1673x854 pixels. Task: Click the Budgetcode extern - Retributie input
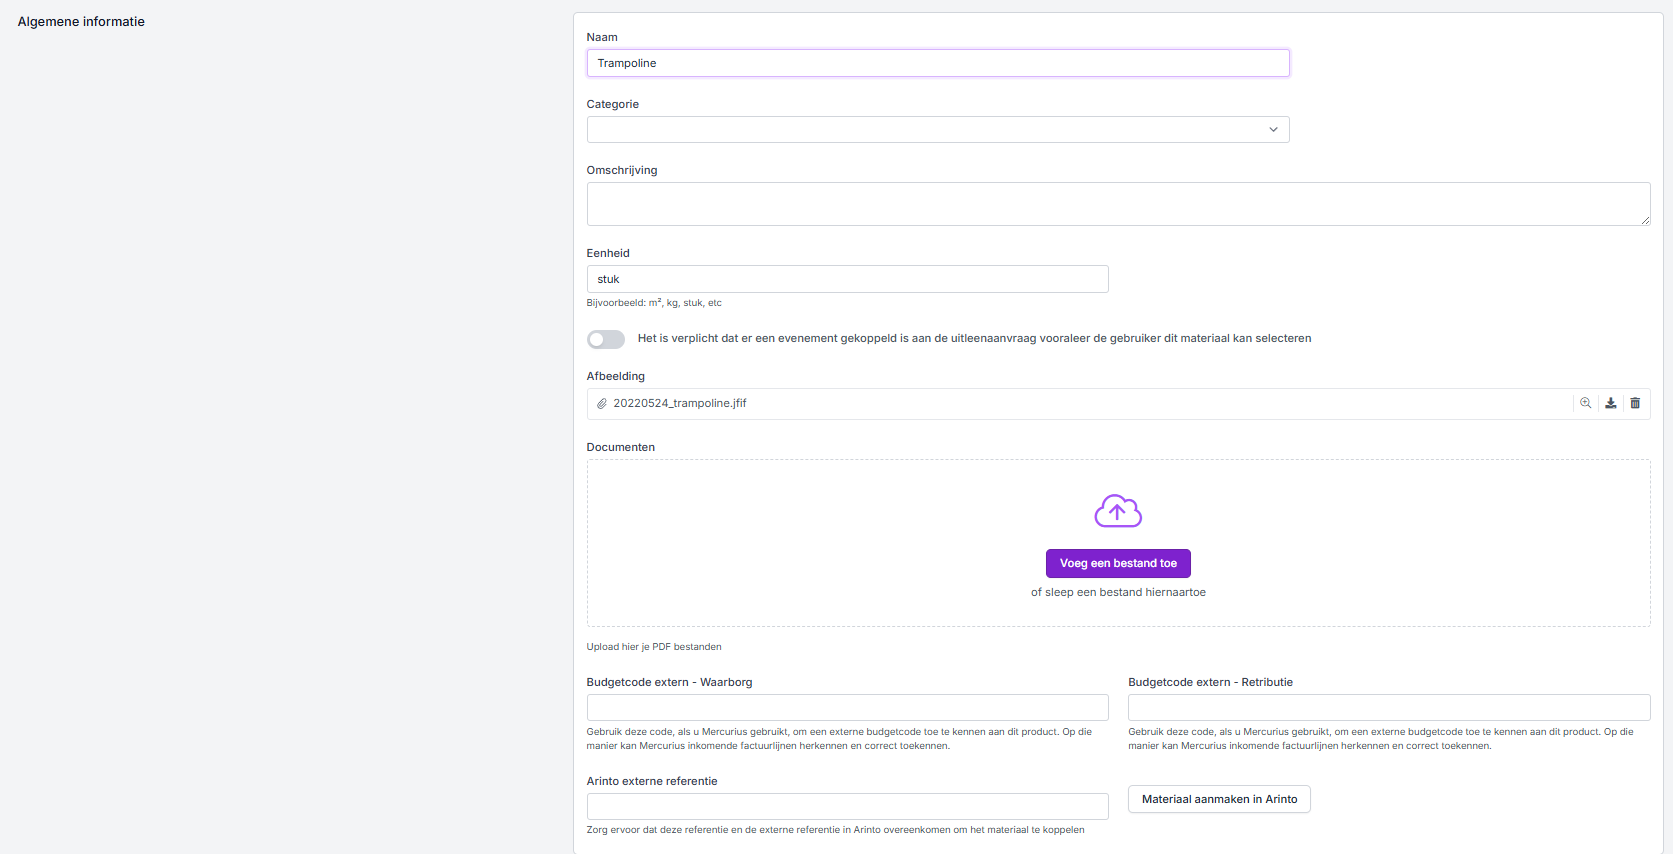click(x=1388, y=707)
